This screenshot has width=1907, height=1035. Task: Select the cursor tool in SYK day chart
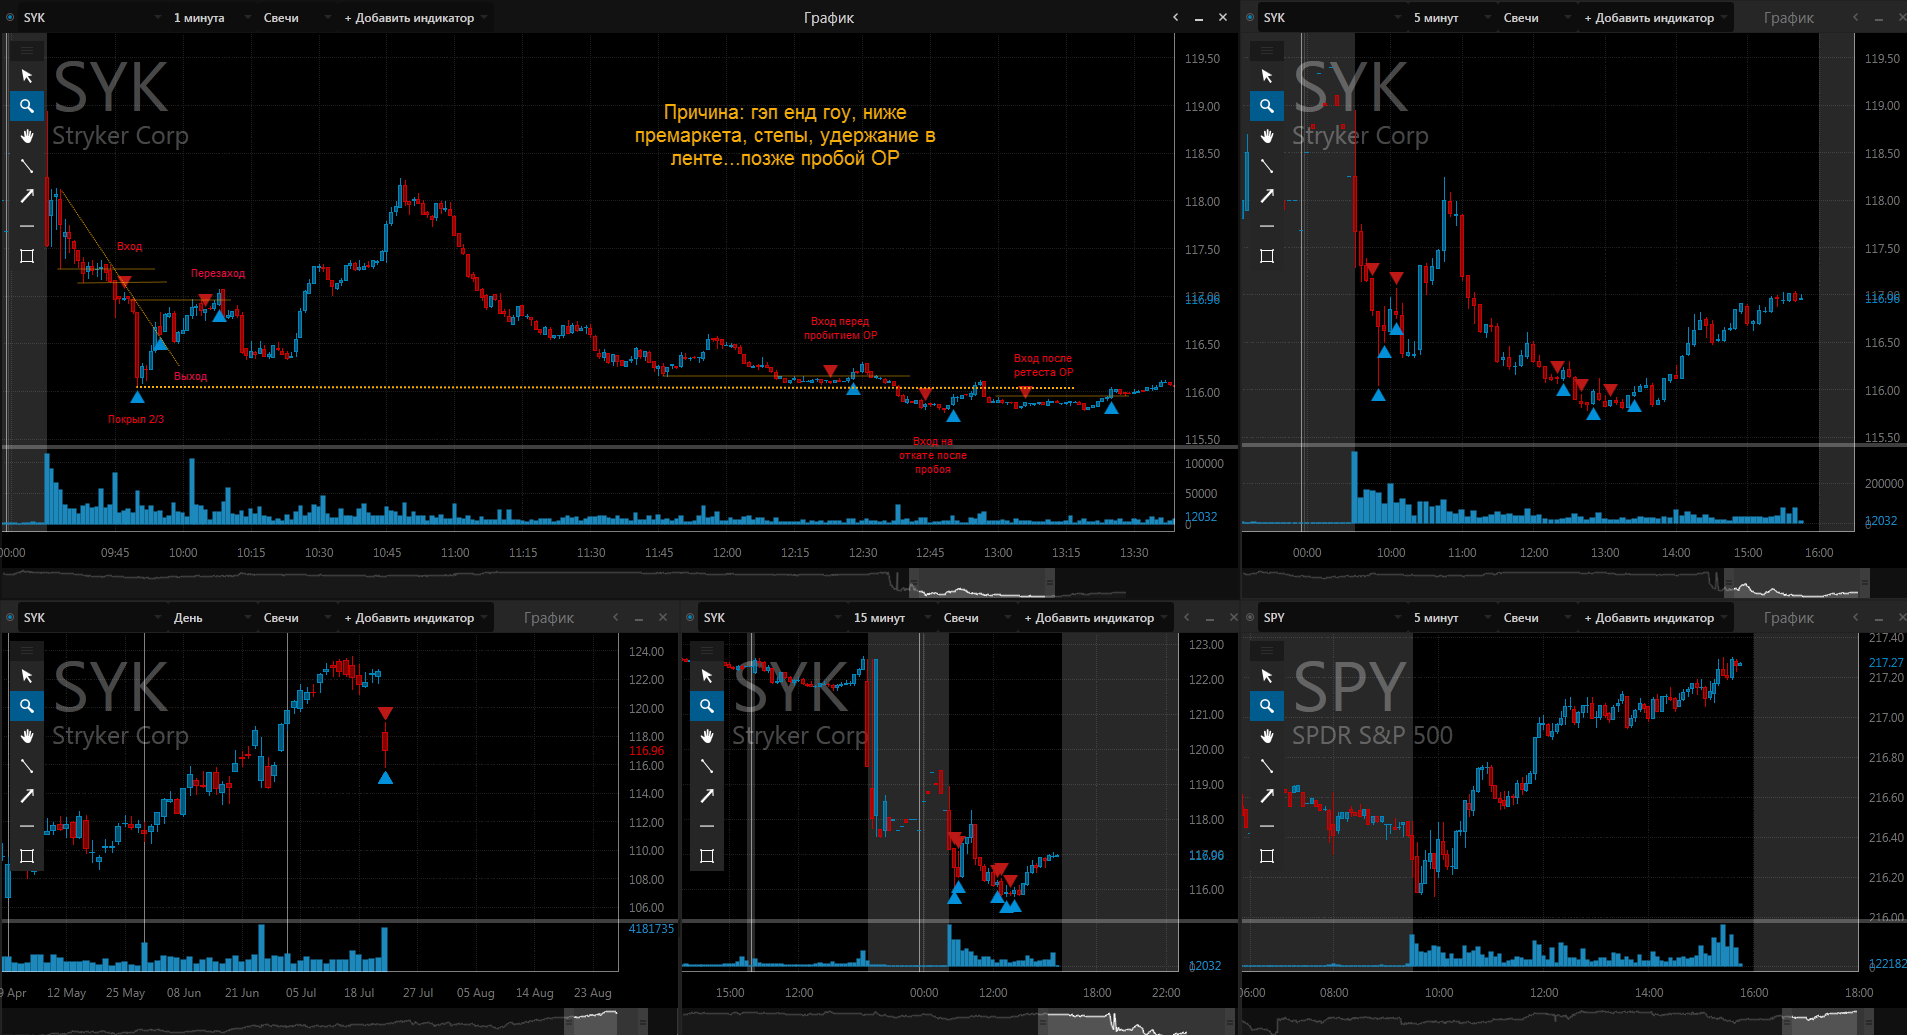pos(27,676)
